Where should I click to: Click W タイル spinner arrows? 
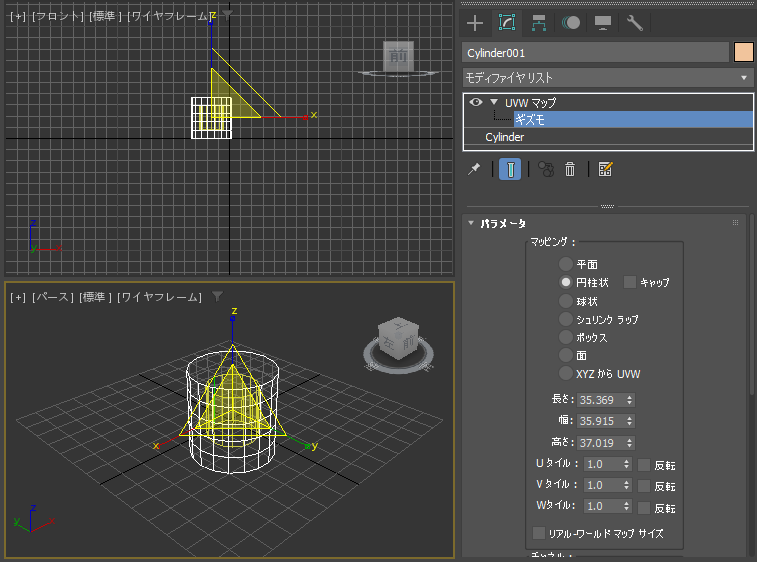click(x=626, y=506)
